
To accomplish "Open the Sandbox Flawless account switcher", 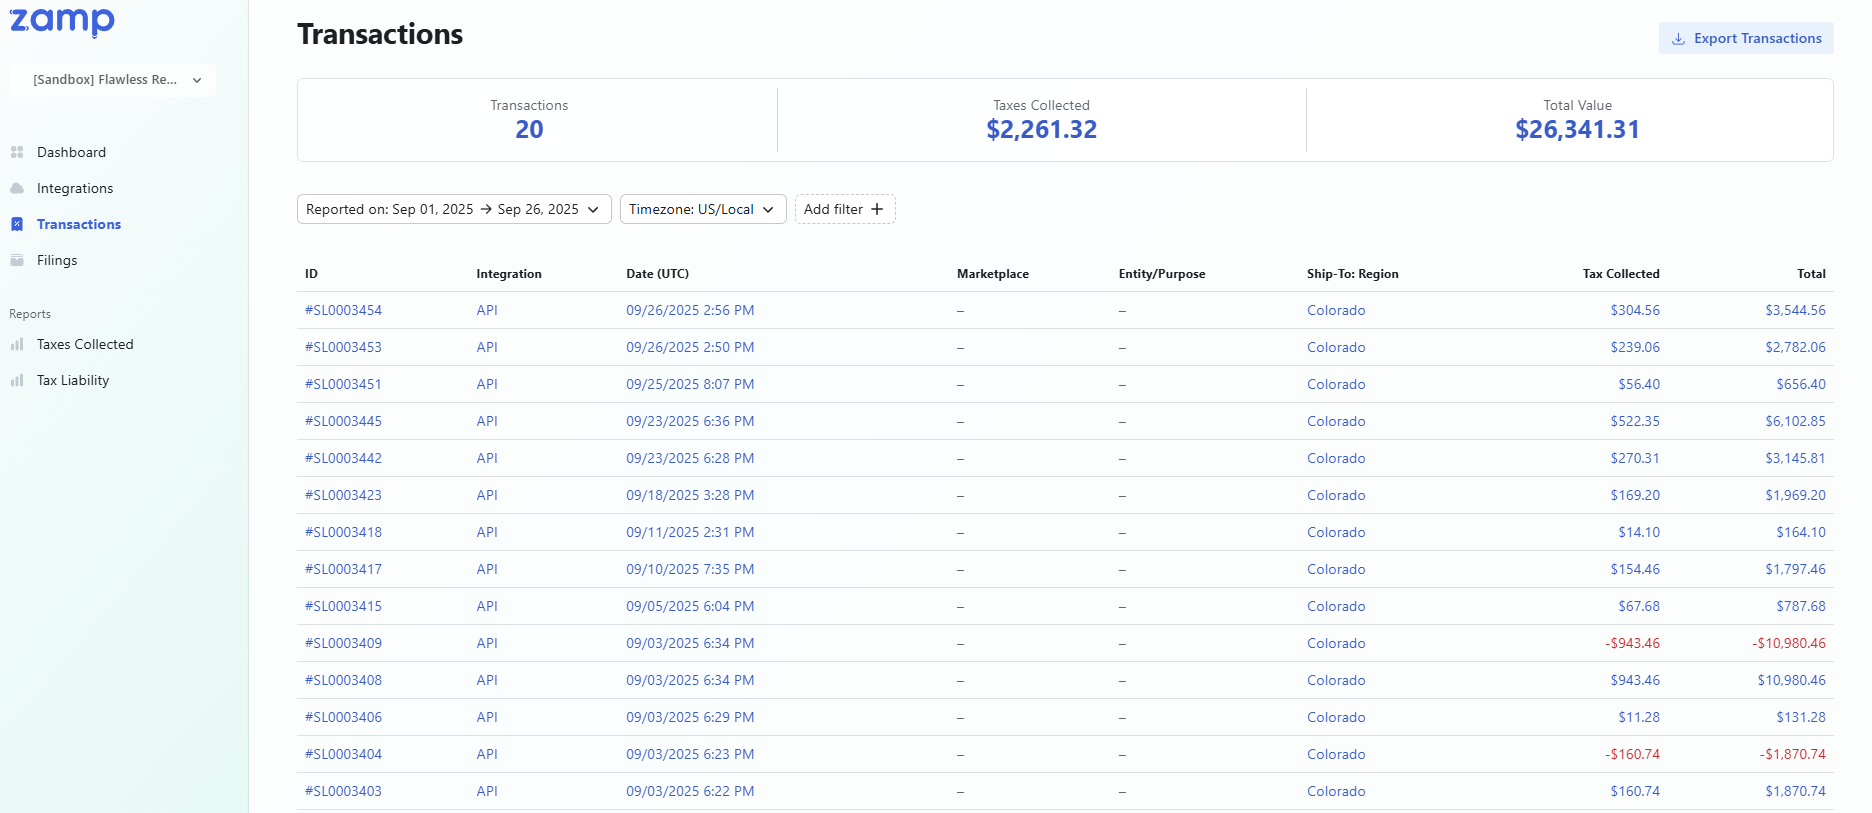I will point(113,80).
